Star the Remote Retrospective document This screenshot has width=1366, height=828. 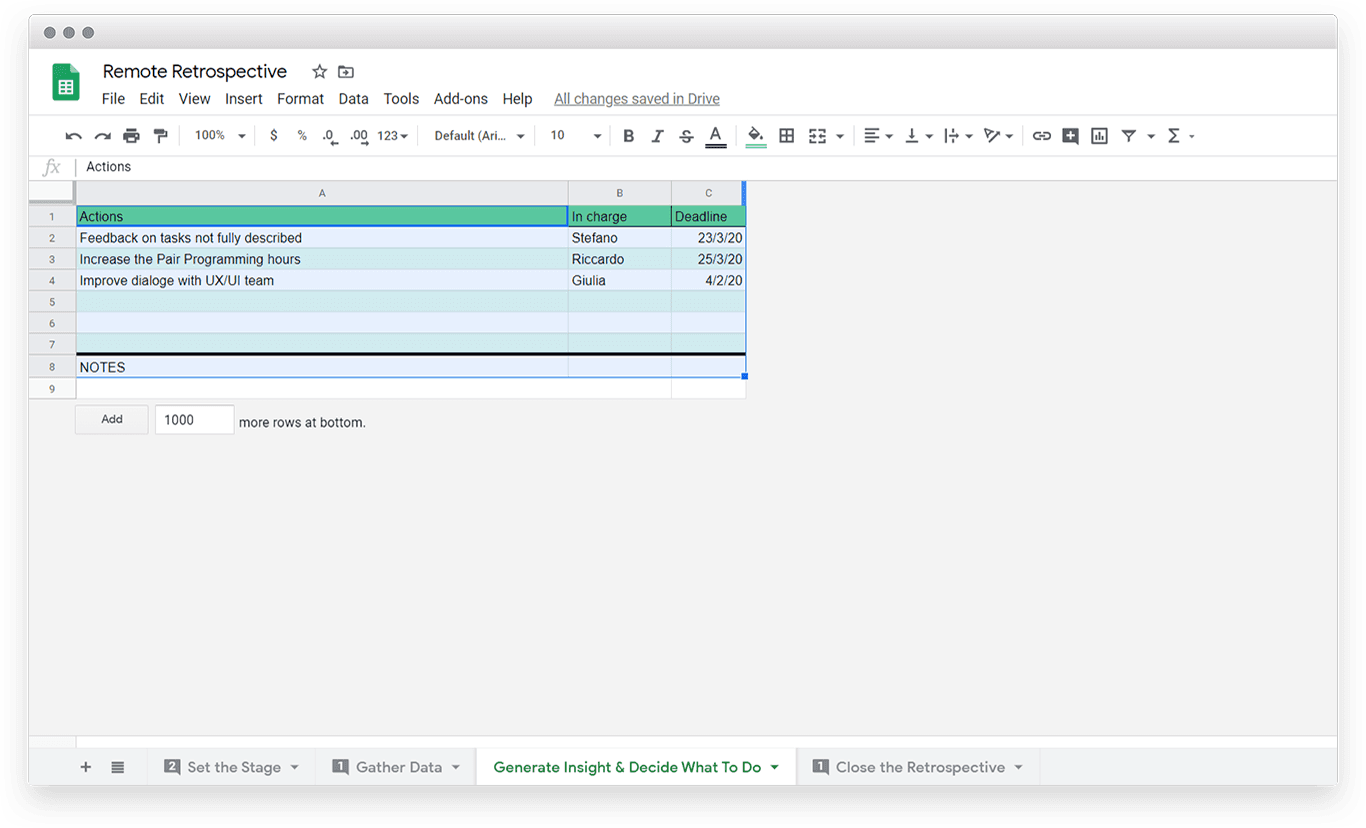(319, 72)
